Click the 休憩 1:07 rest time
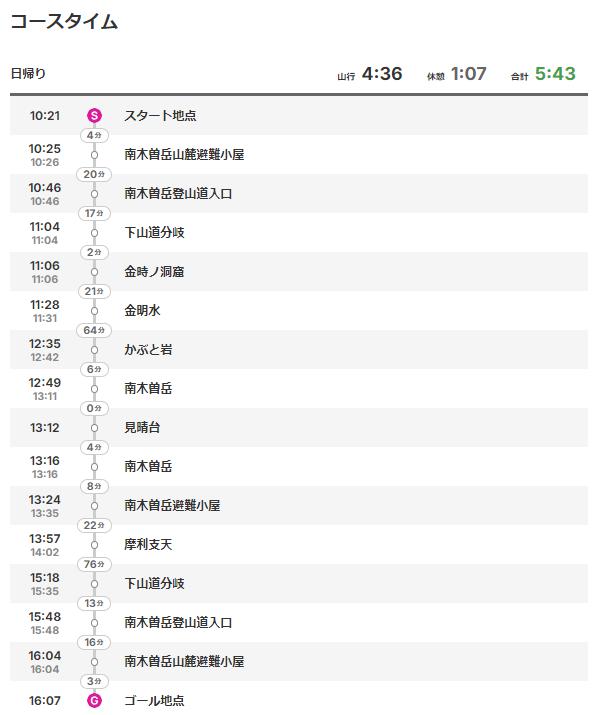 click(457, 74)
